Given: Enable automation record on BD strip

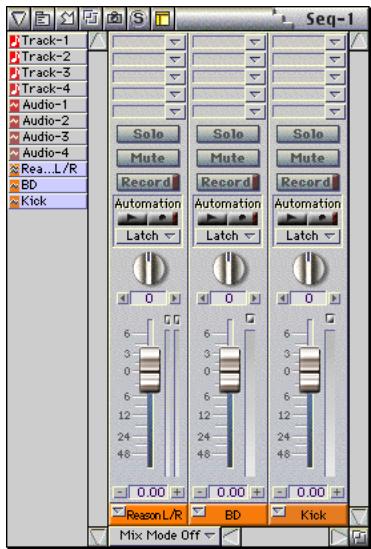Looking at the screenshot, I should [x=243, y=219].
